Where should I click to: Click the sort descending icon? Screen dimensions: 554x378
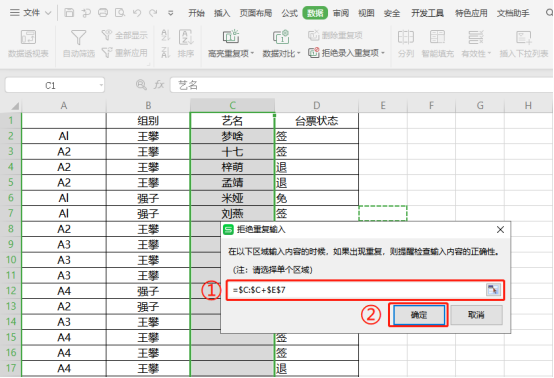[x=165, y=53]
